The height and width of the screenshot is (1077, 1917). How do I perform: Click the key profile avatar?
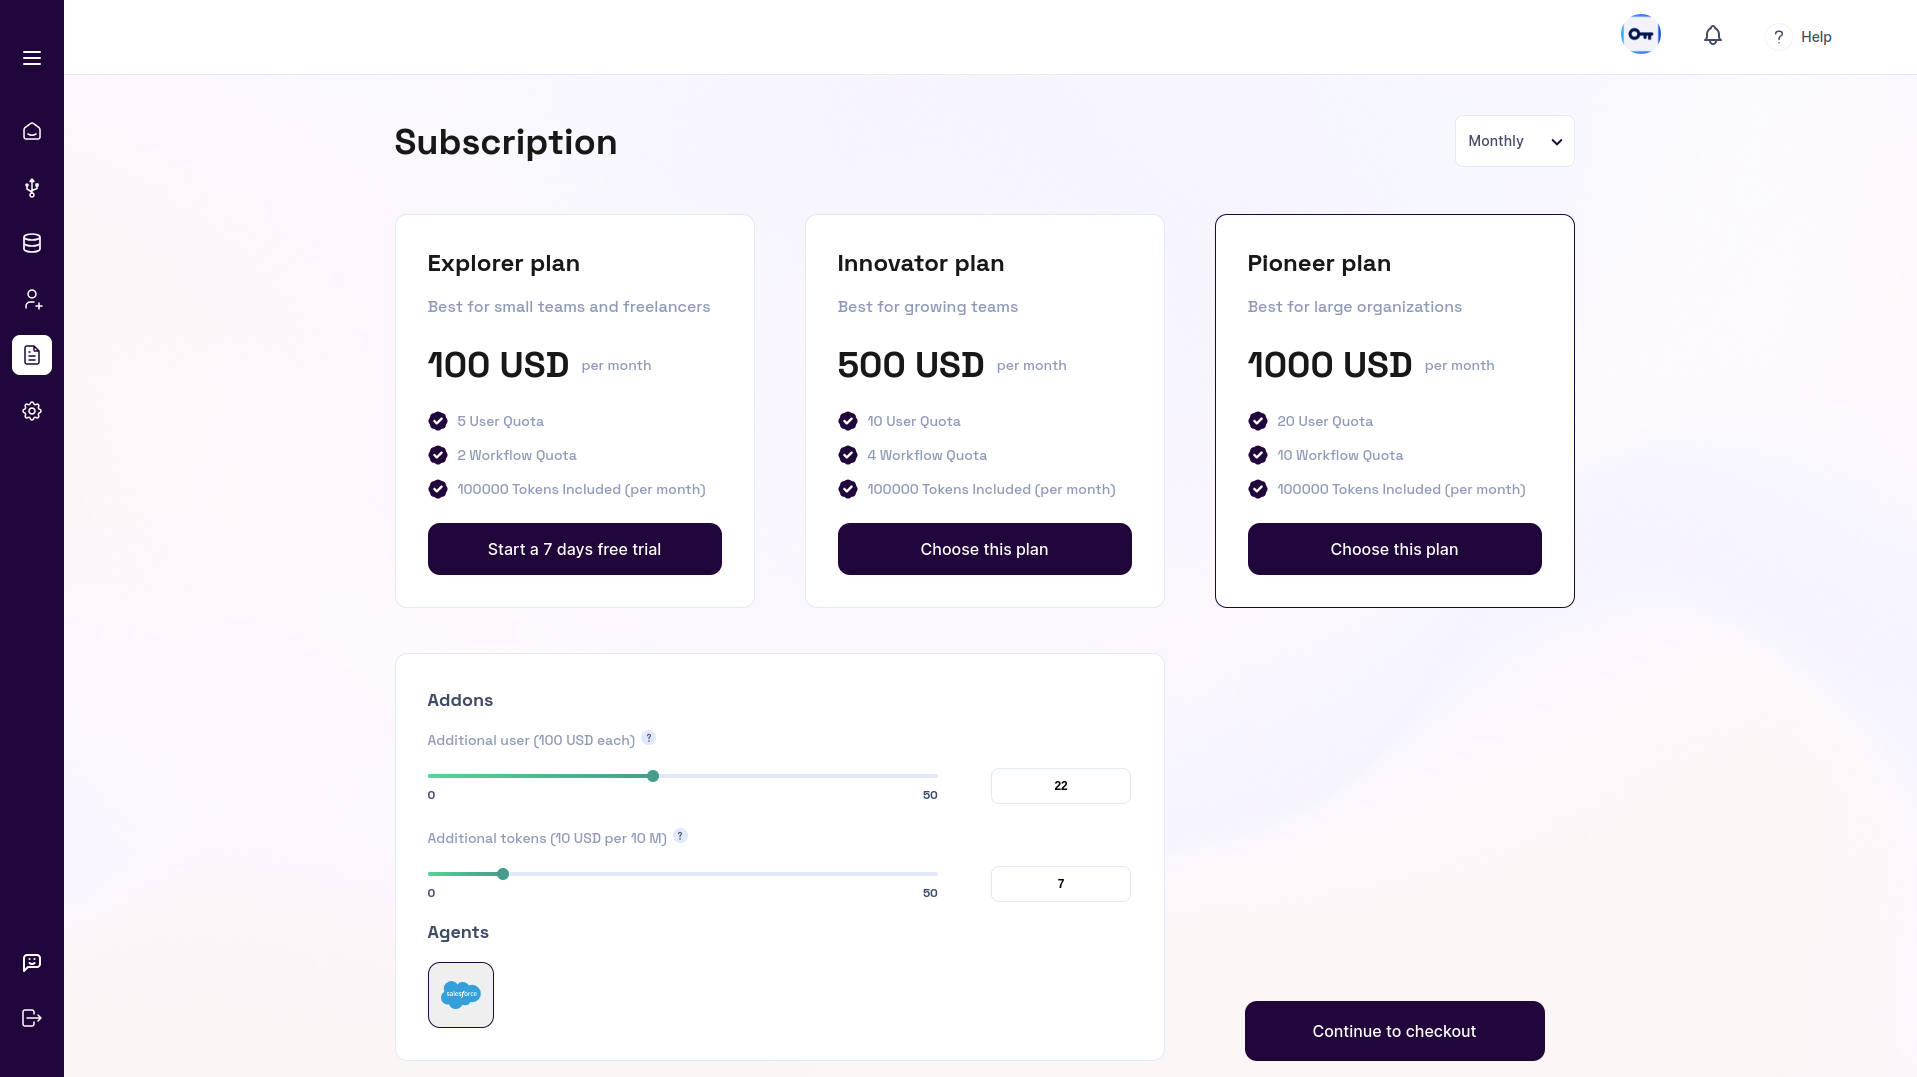pos(1641,35)
